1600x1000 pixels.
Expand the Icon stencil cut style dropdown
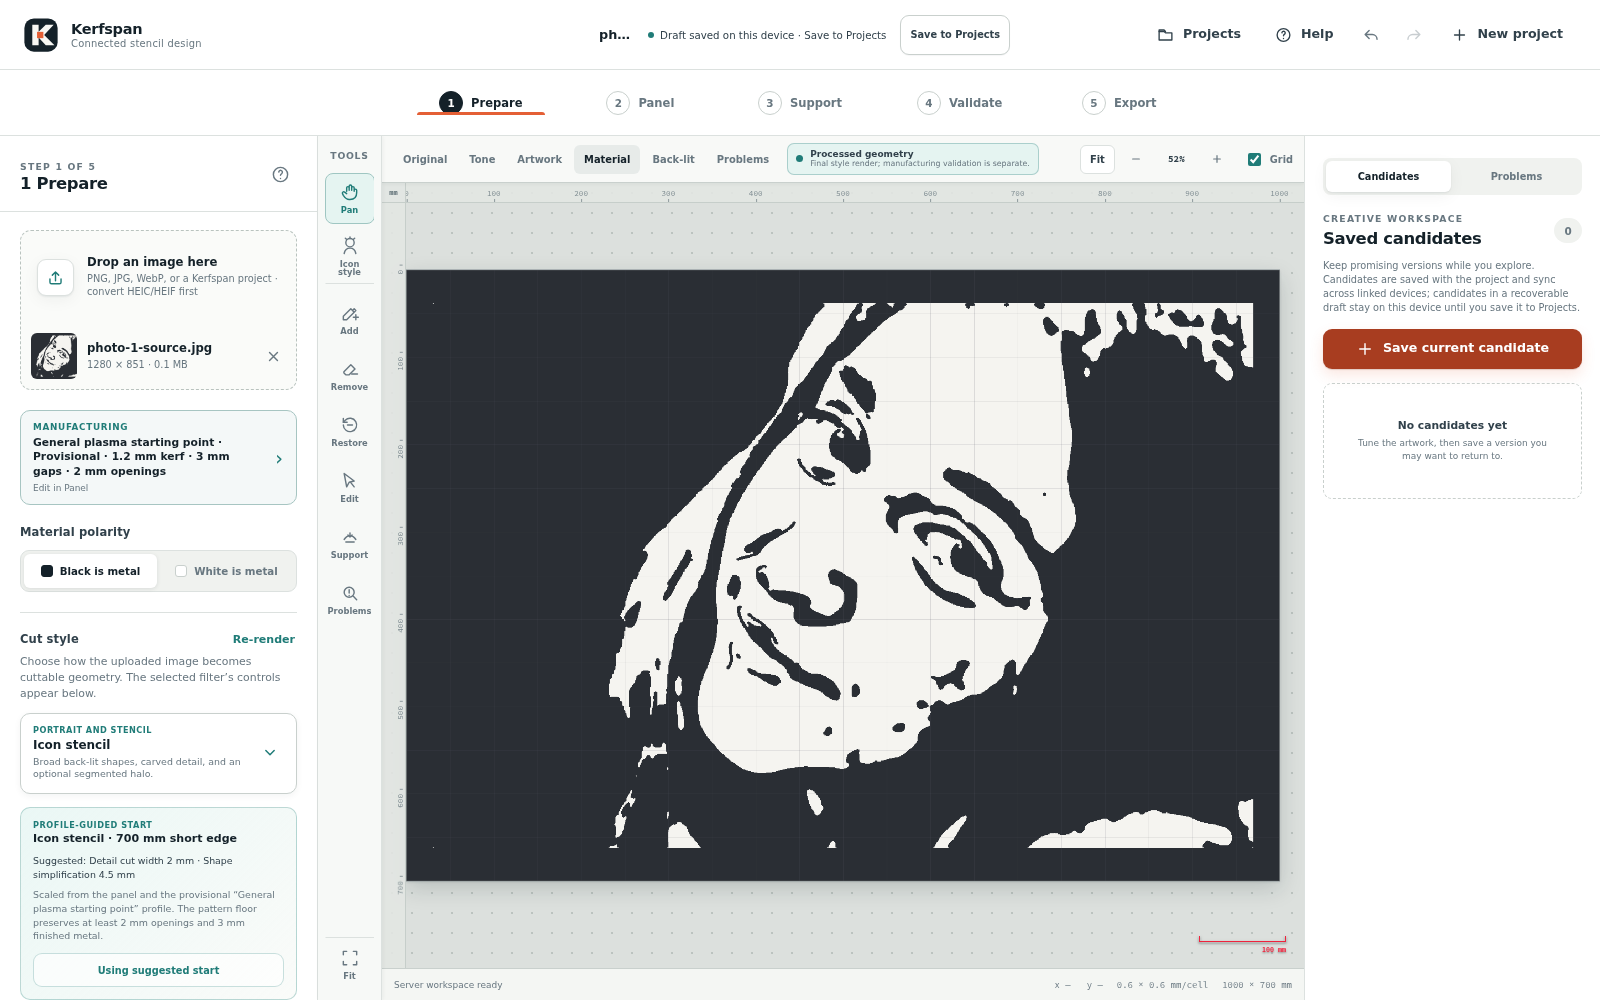270,752
